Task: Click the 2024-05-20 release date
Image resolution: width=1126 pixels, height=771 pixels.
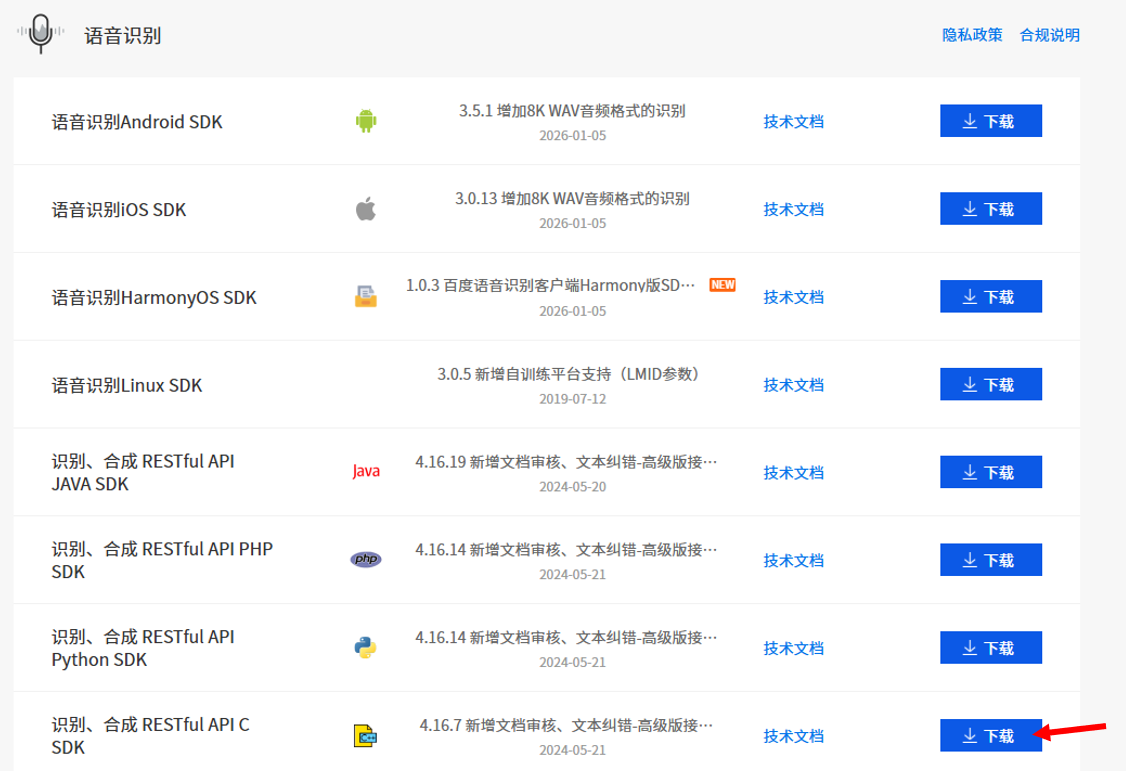Action: (572, 486)
